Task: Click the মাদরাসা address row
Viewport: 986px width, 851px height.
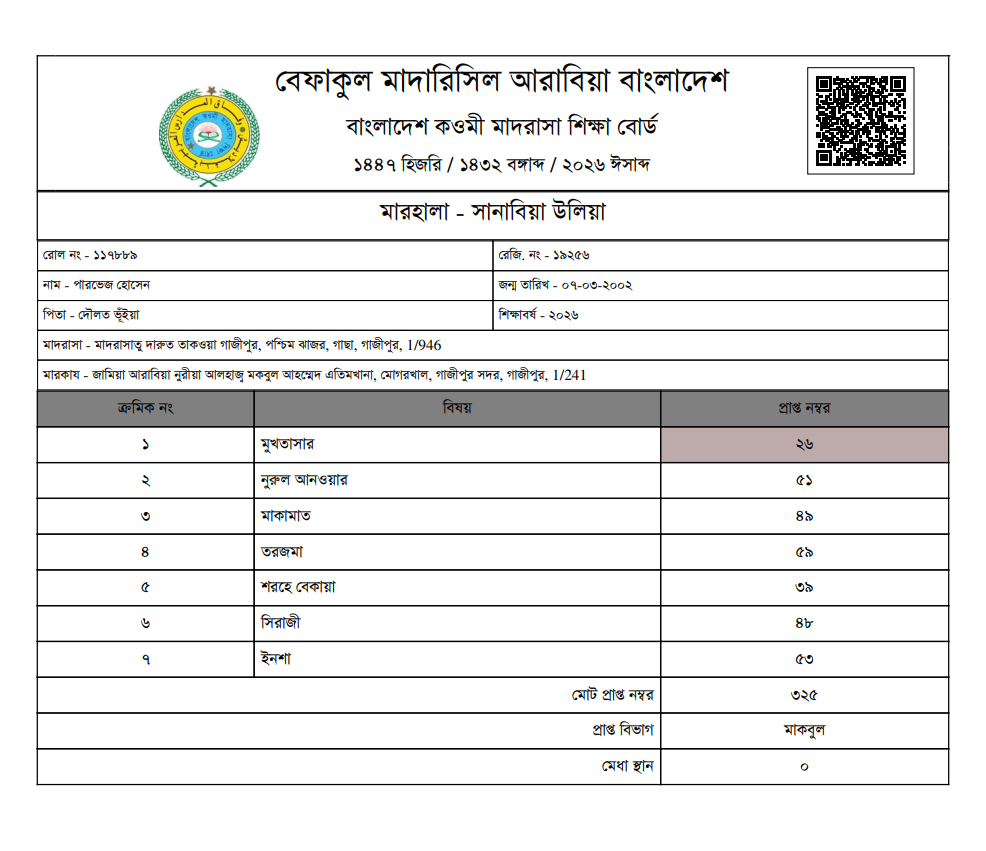Action: pyautogui.click(x=241, y=345)
